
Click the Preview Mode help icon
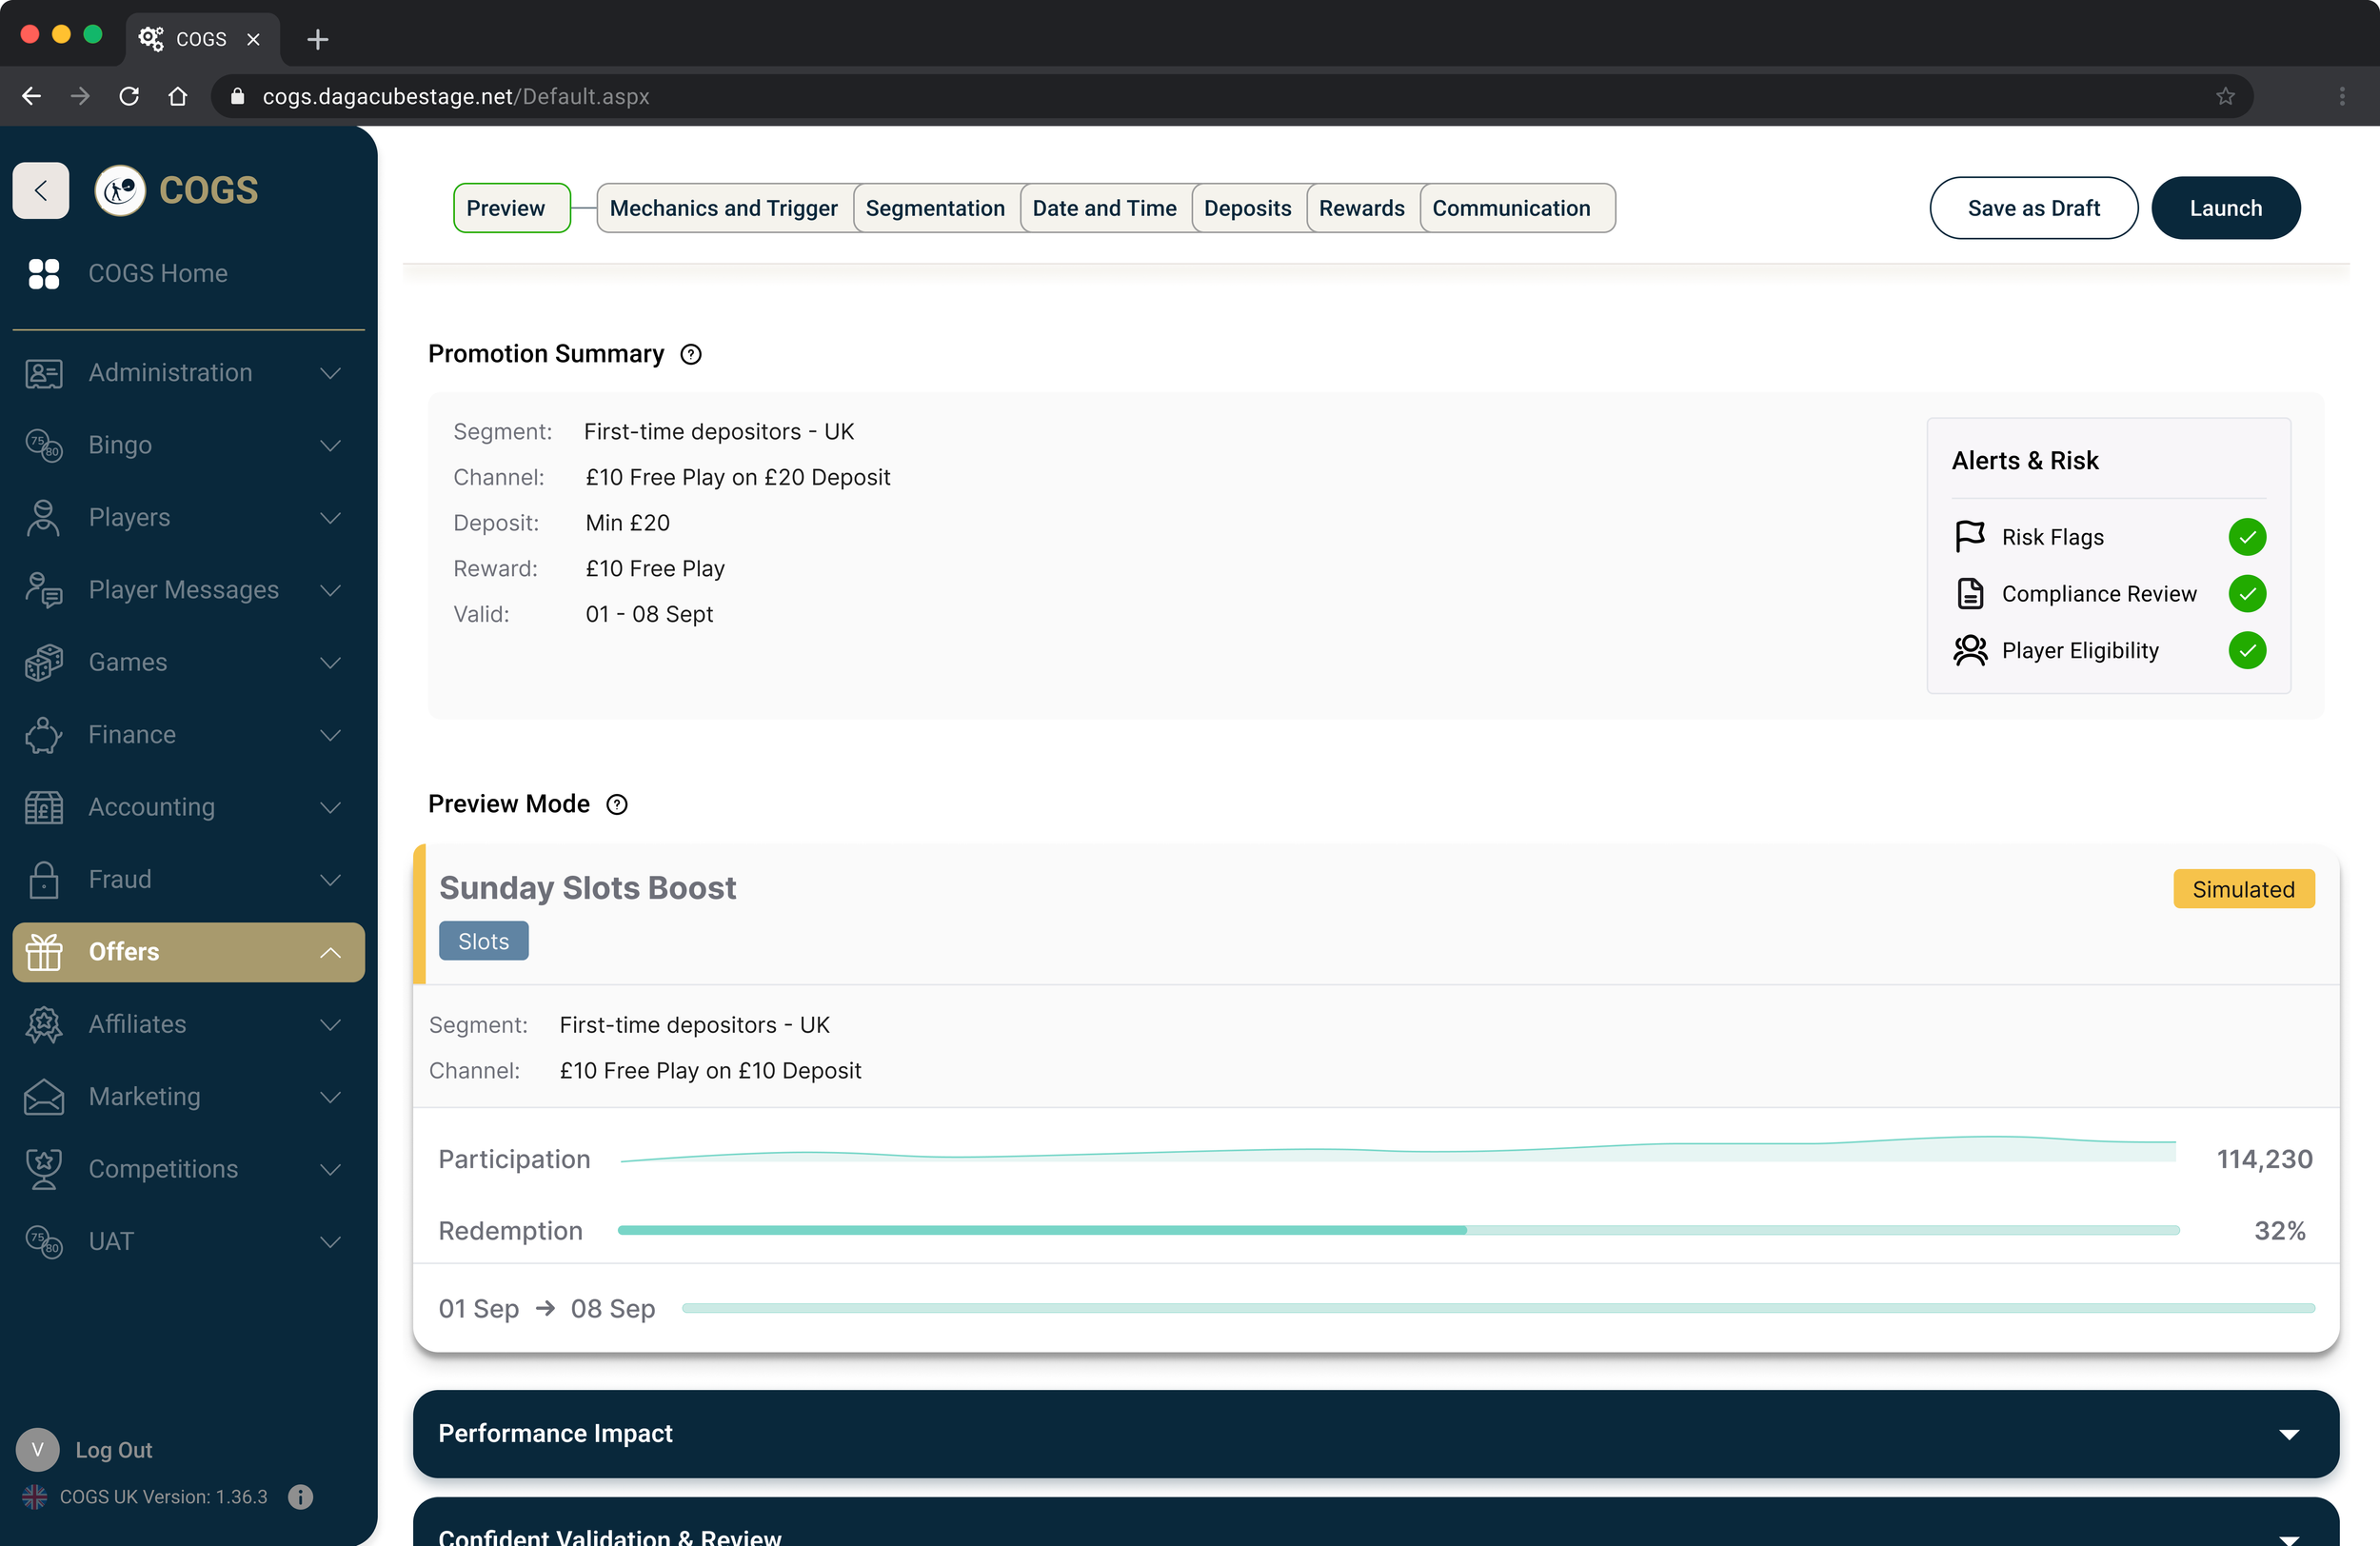coord(617,804)
